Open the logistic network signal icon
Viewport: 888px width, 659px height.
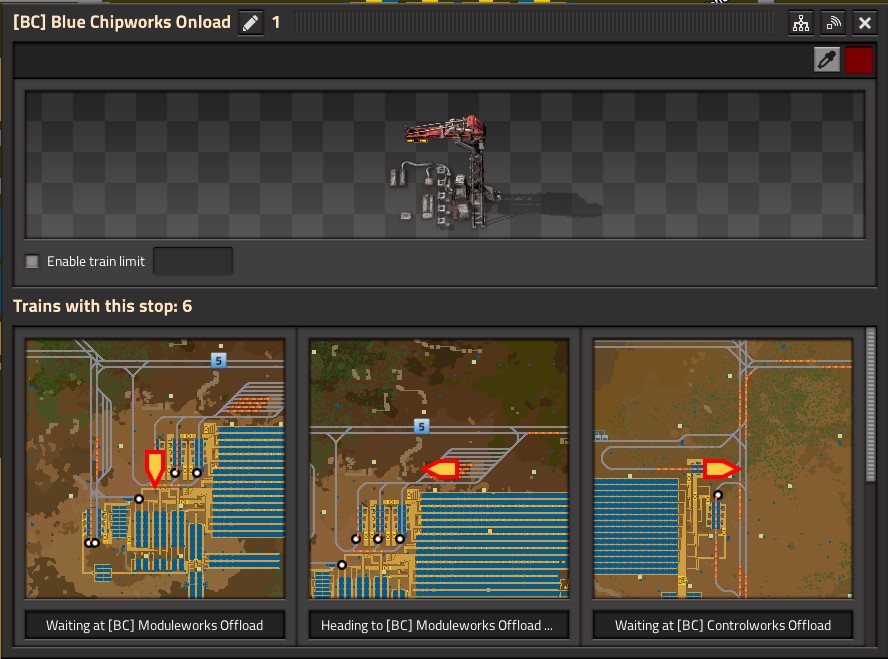832,23
